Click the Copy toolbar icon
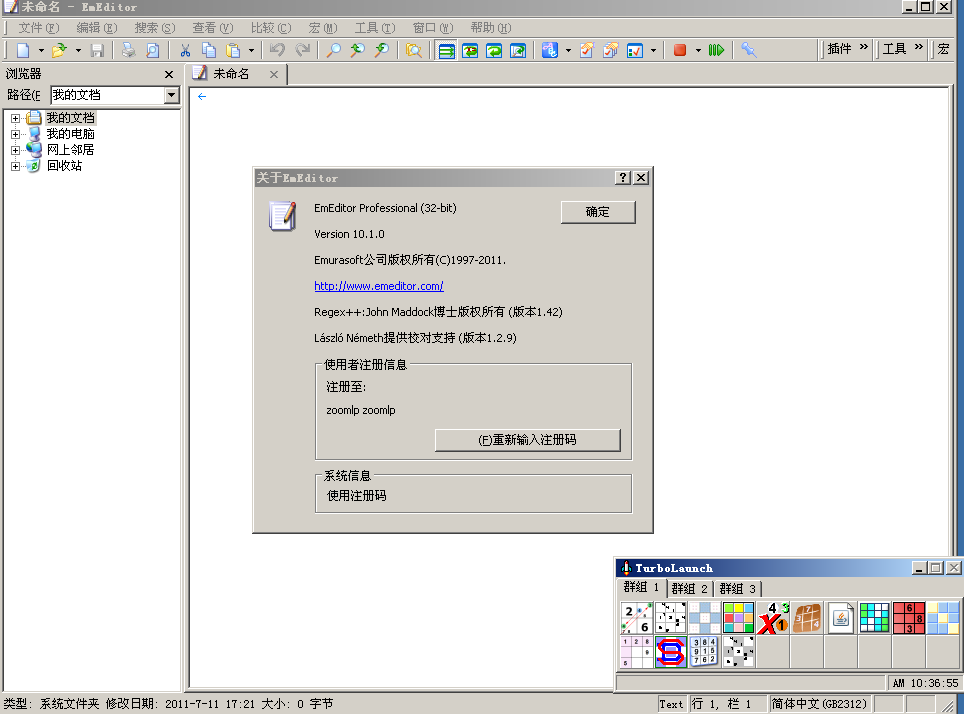964x714 pixels. click(209, 50)
